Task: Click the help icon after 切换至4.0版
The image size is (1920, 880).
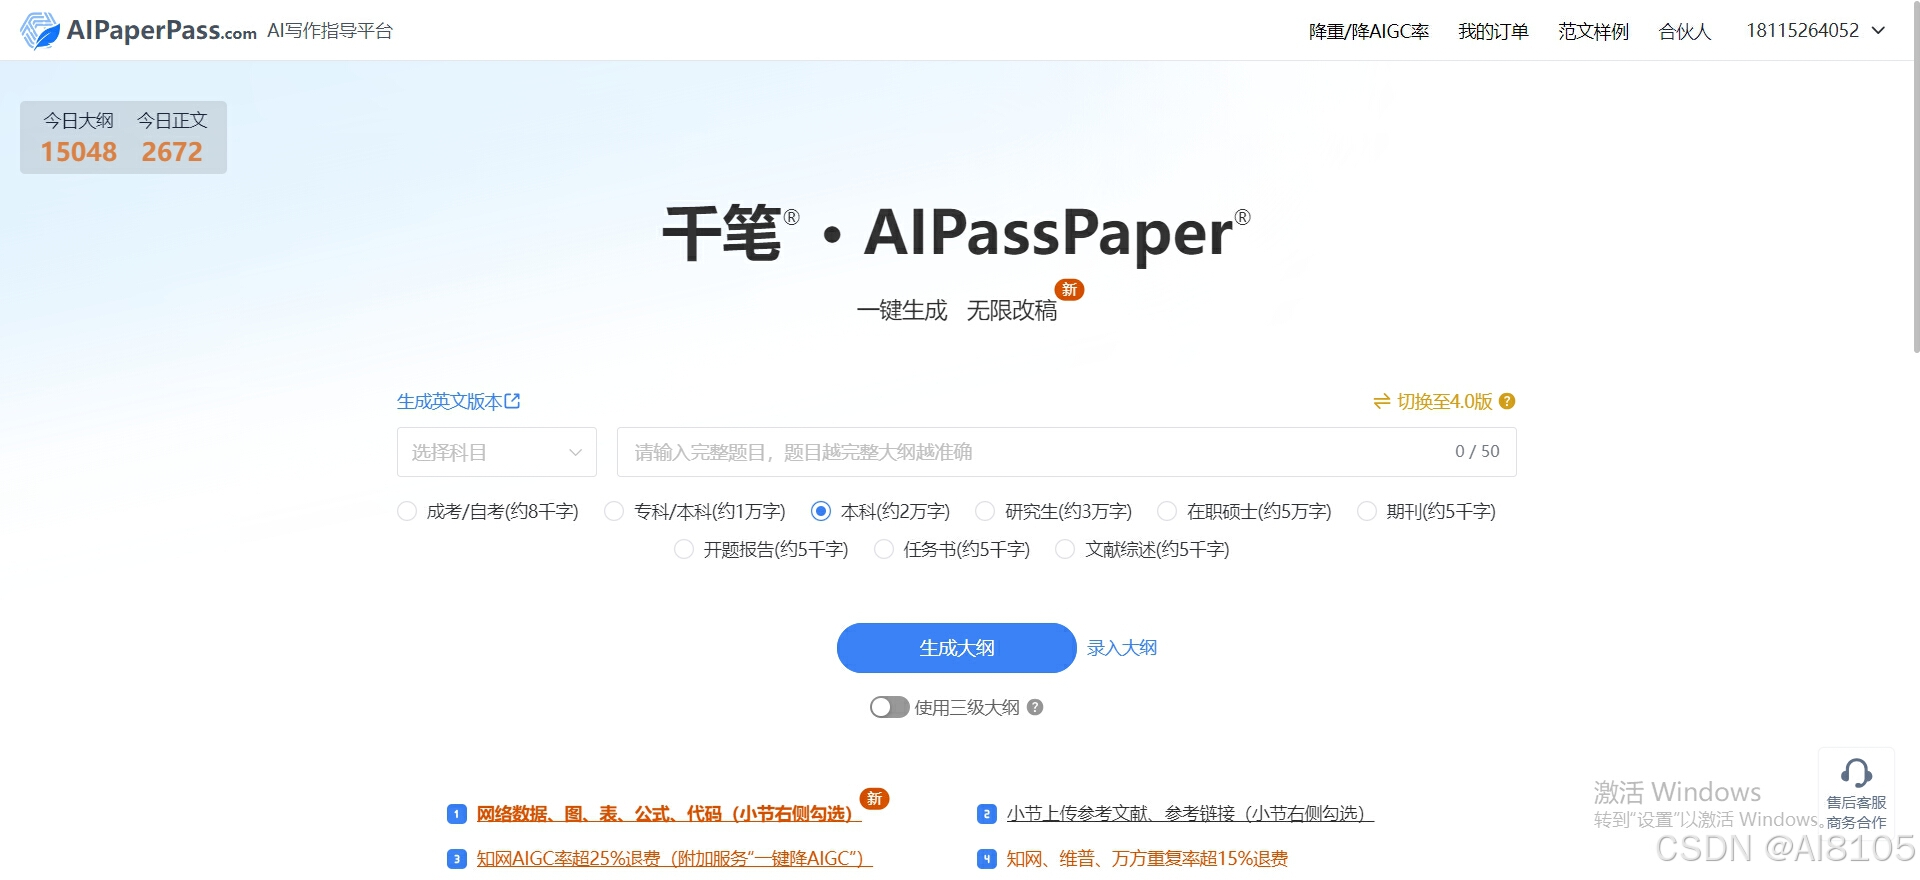Action: 1507,401
